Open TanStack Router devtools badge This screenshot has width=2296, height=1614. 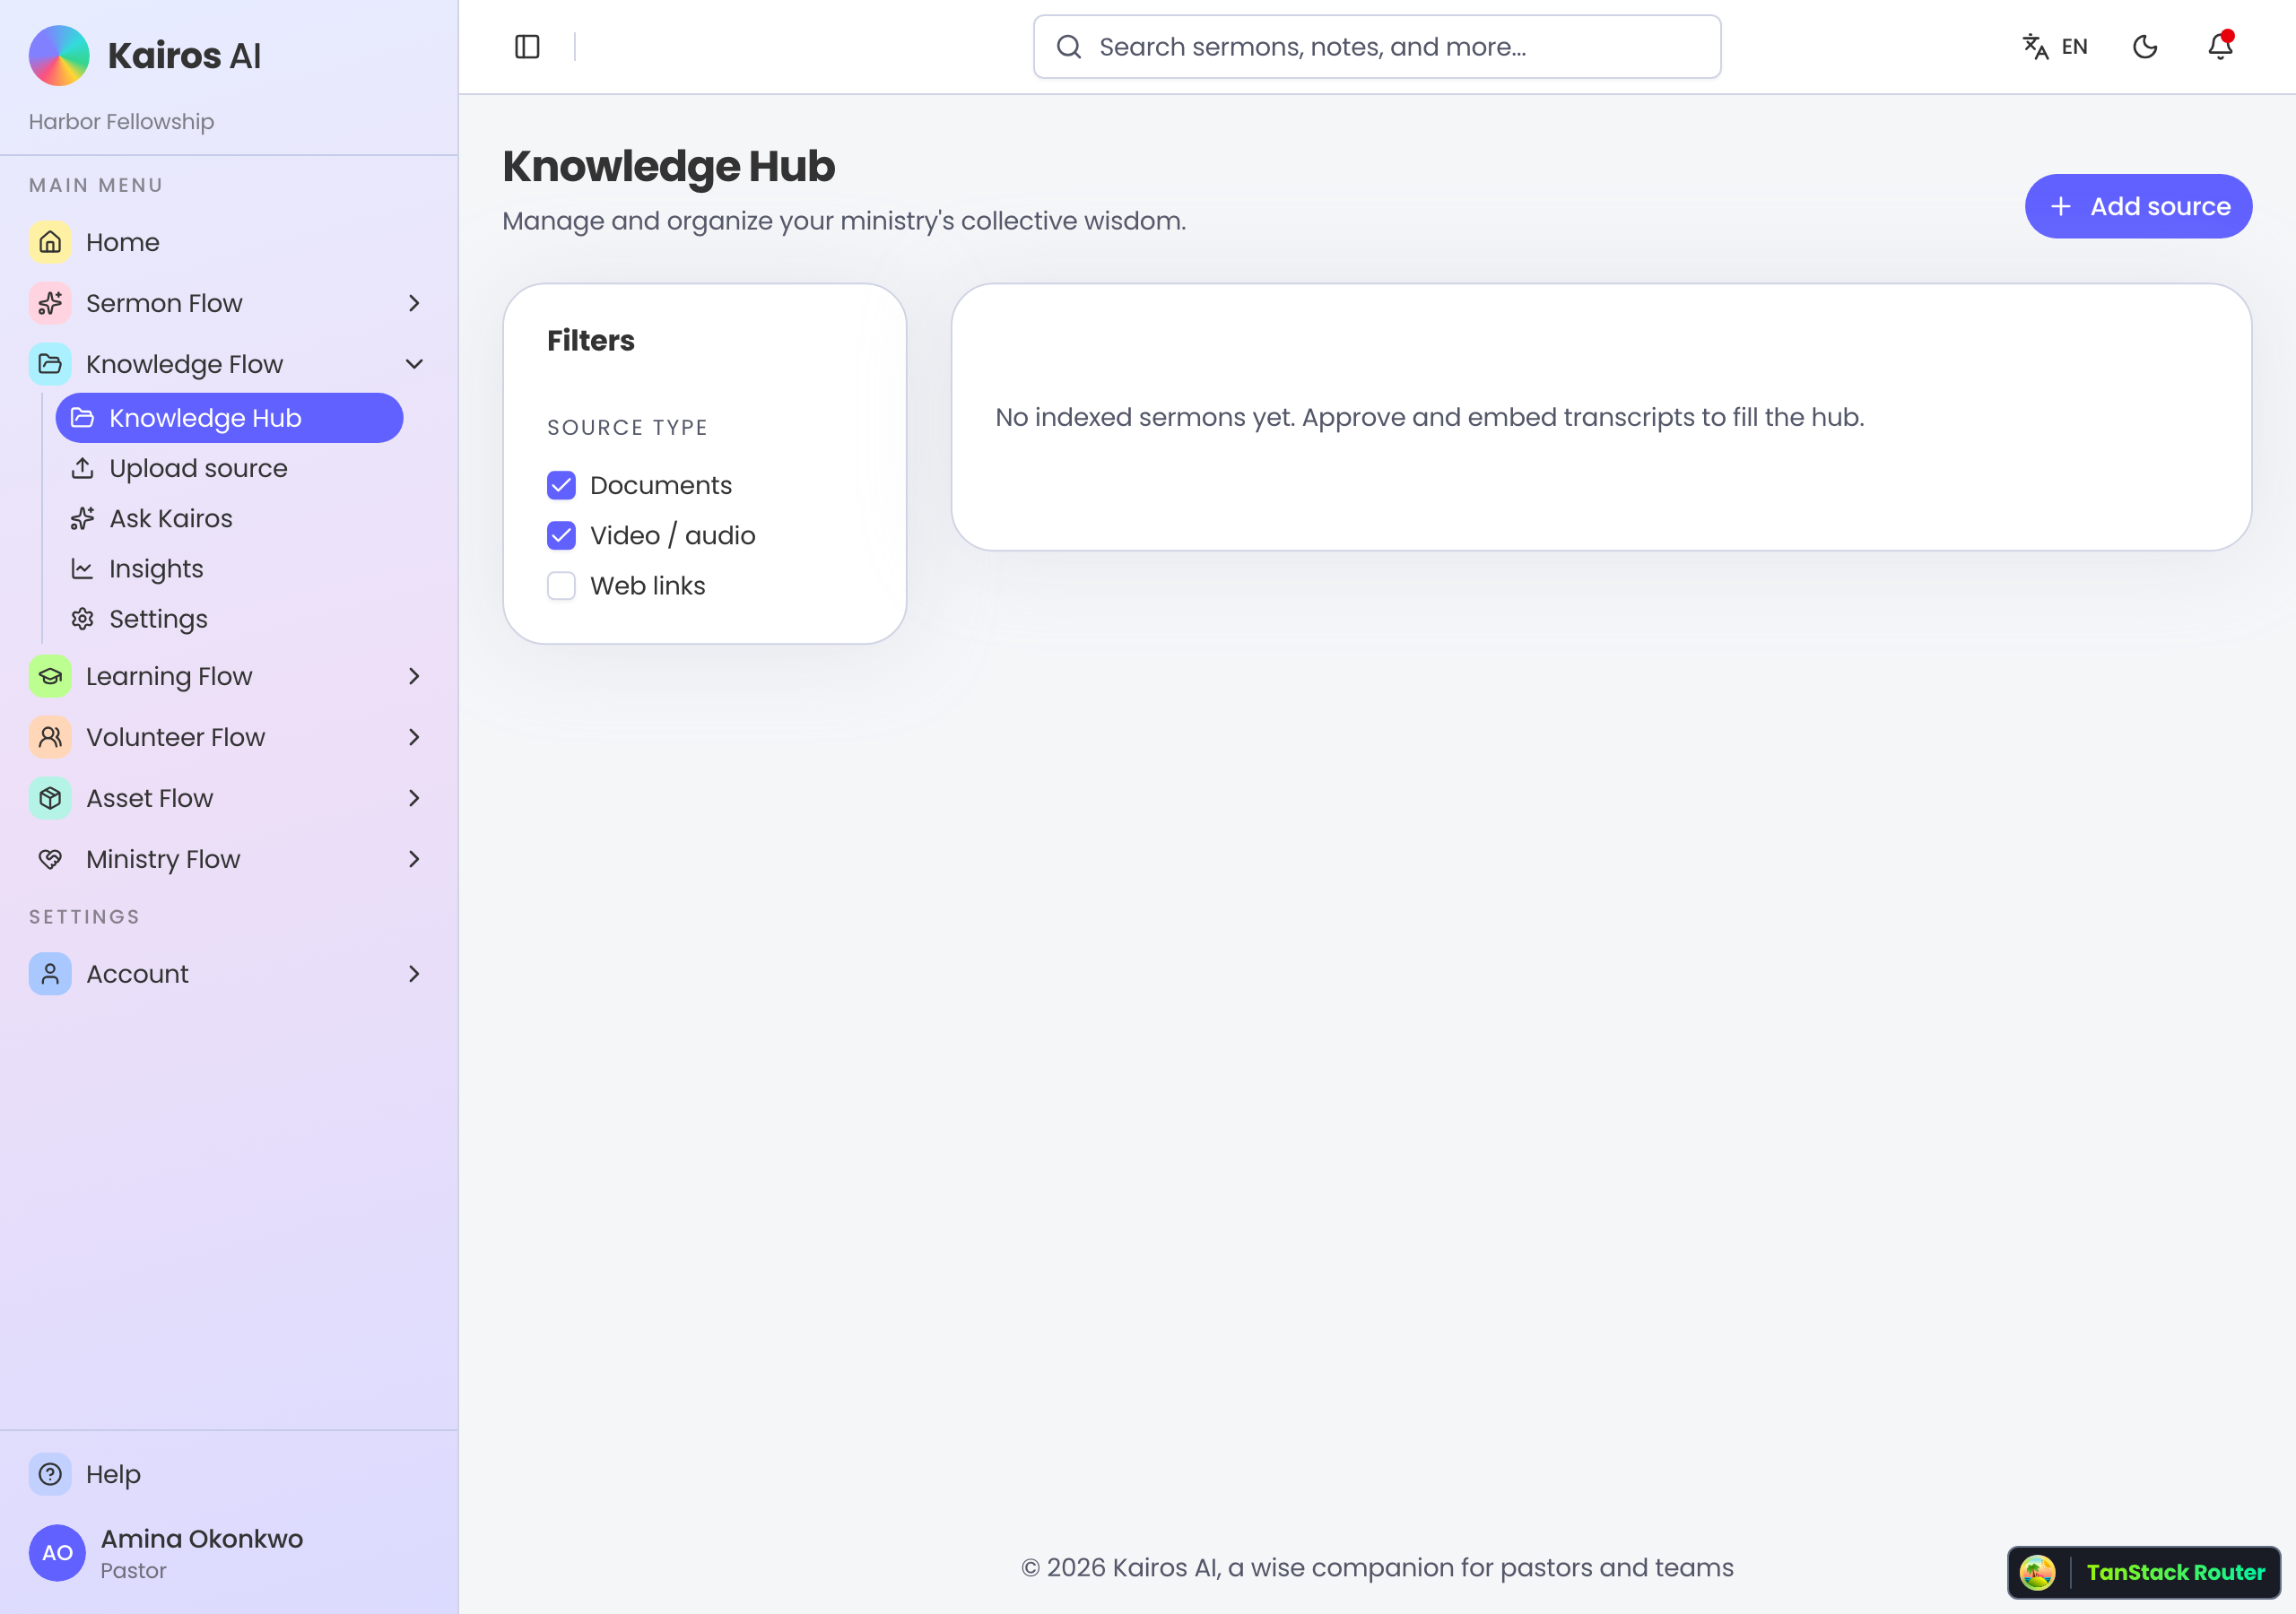[2144, 1572]
